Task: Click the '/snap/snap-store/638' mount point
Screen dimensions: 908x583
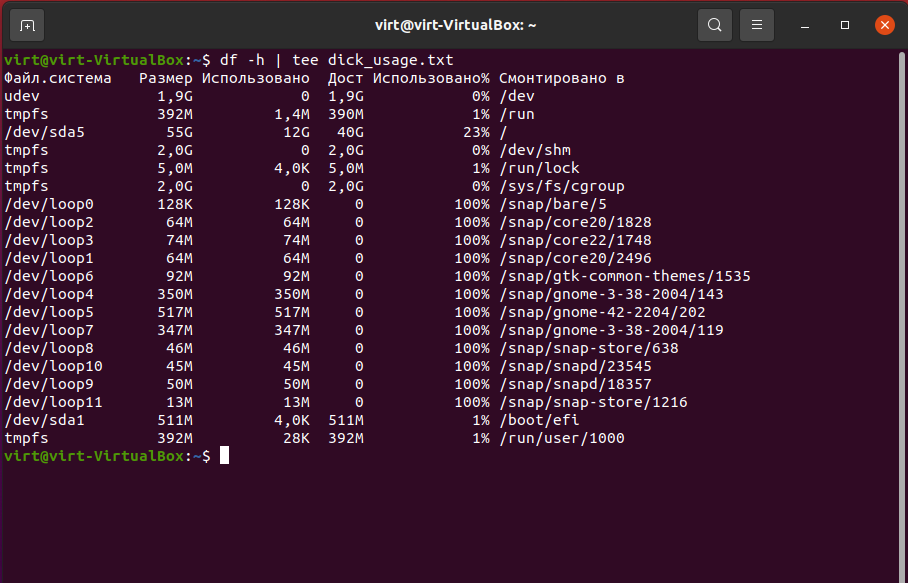Action: [x=589, y=348]
